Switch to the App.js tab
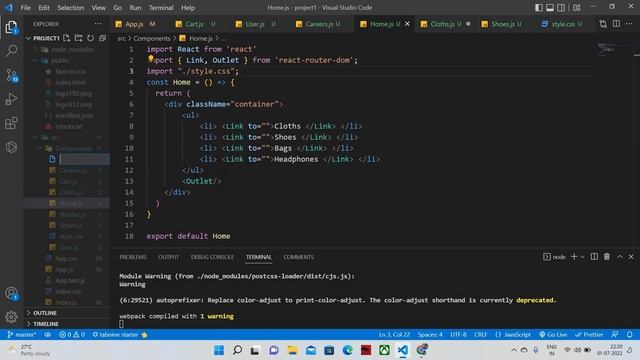640x360 pixels. click(x=135, y=24)
